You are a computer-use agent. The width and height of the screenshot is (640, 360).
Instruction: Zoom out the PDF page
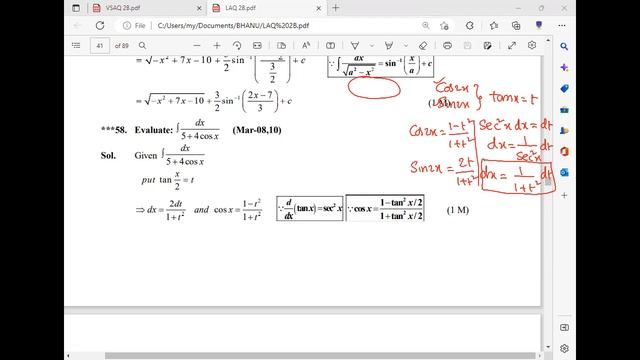197,46
